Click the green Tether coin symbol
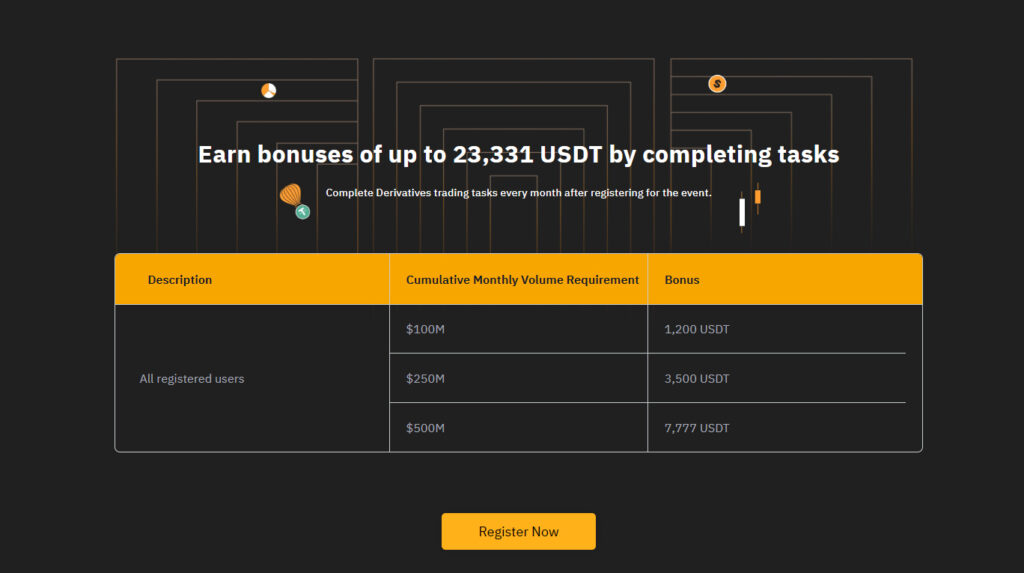This screenshot has height=573, width=1024. [302, 212]
